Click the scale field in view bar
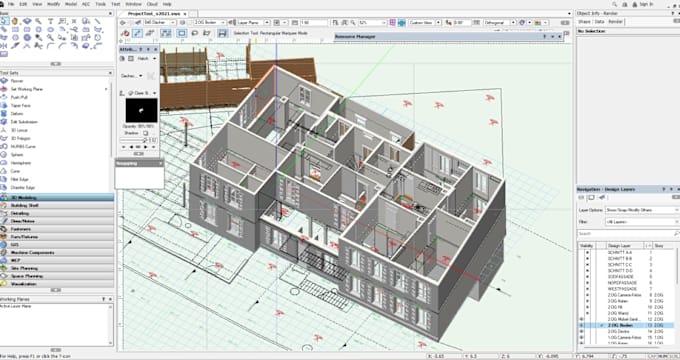The height and width of the screenshot is (360, 680). 313,23
